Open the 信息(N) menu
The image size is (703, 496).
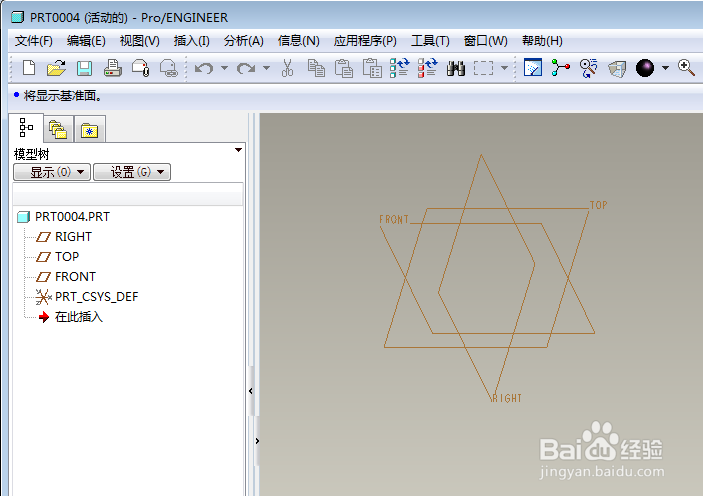click(299, 41)
